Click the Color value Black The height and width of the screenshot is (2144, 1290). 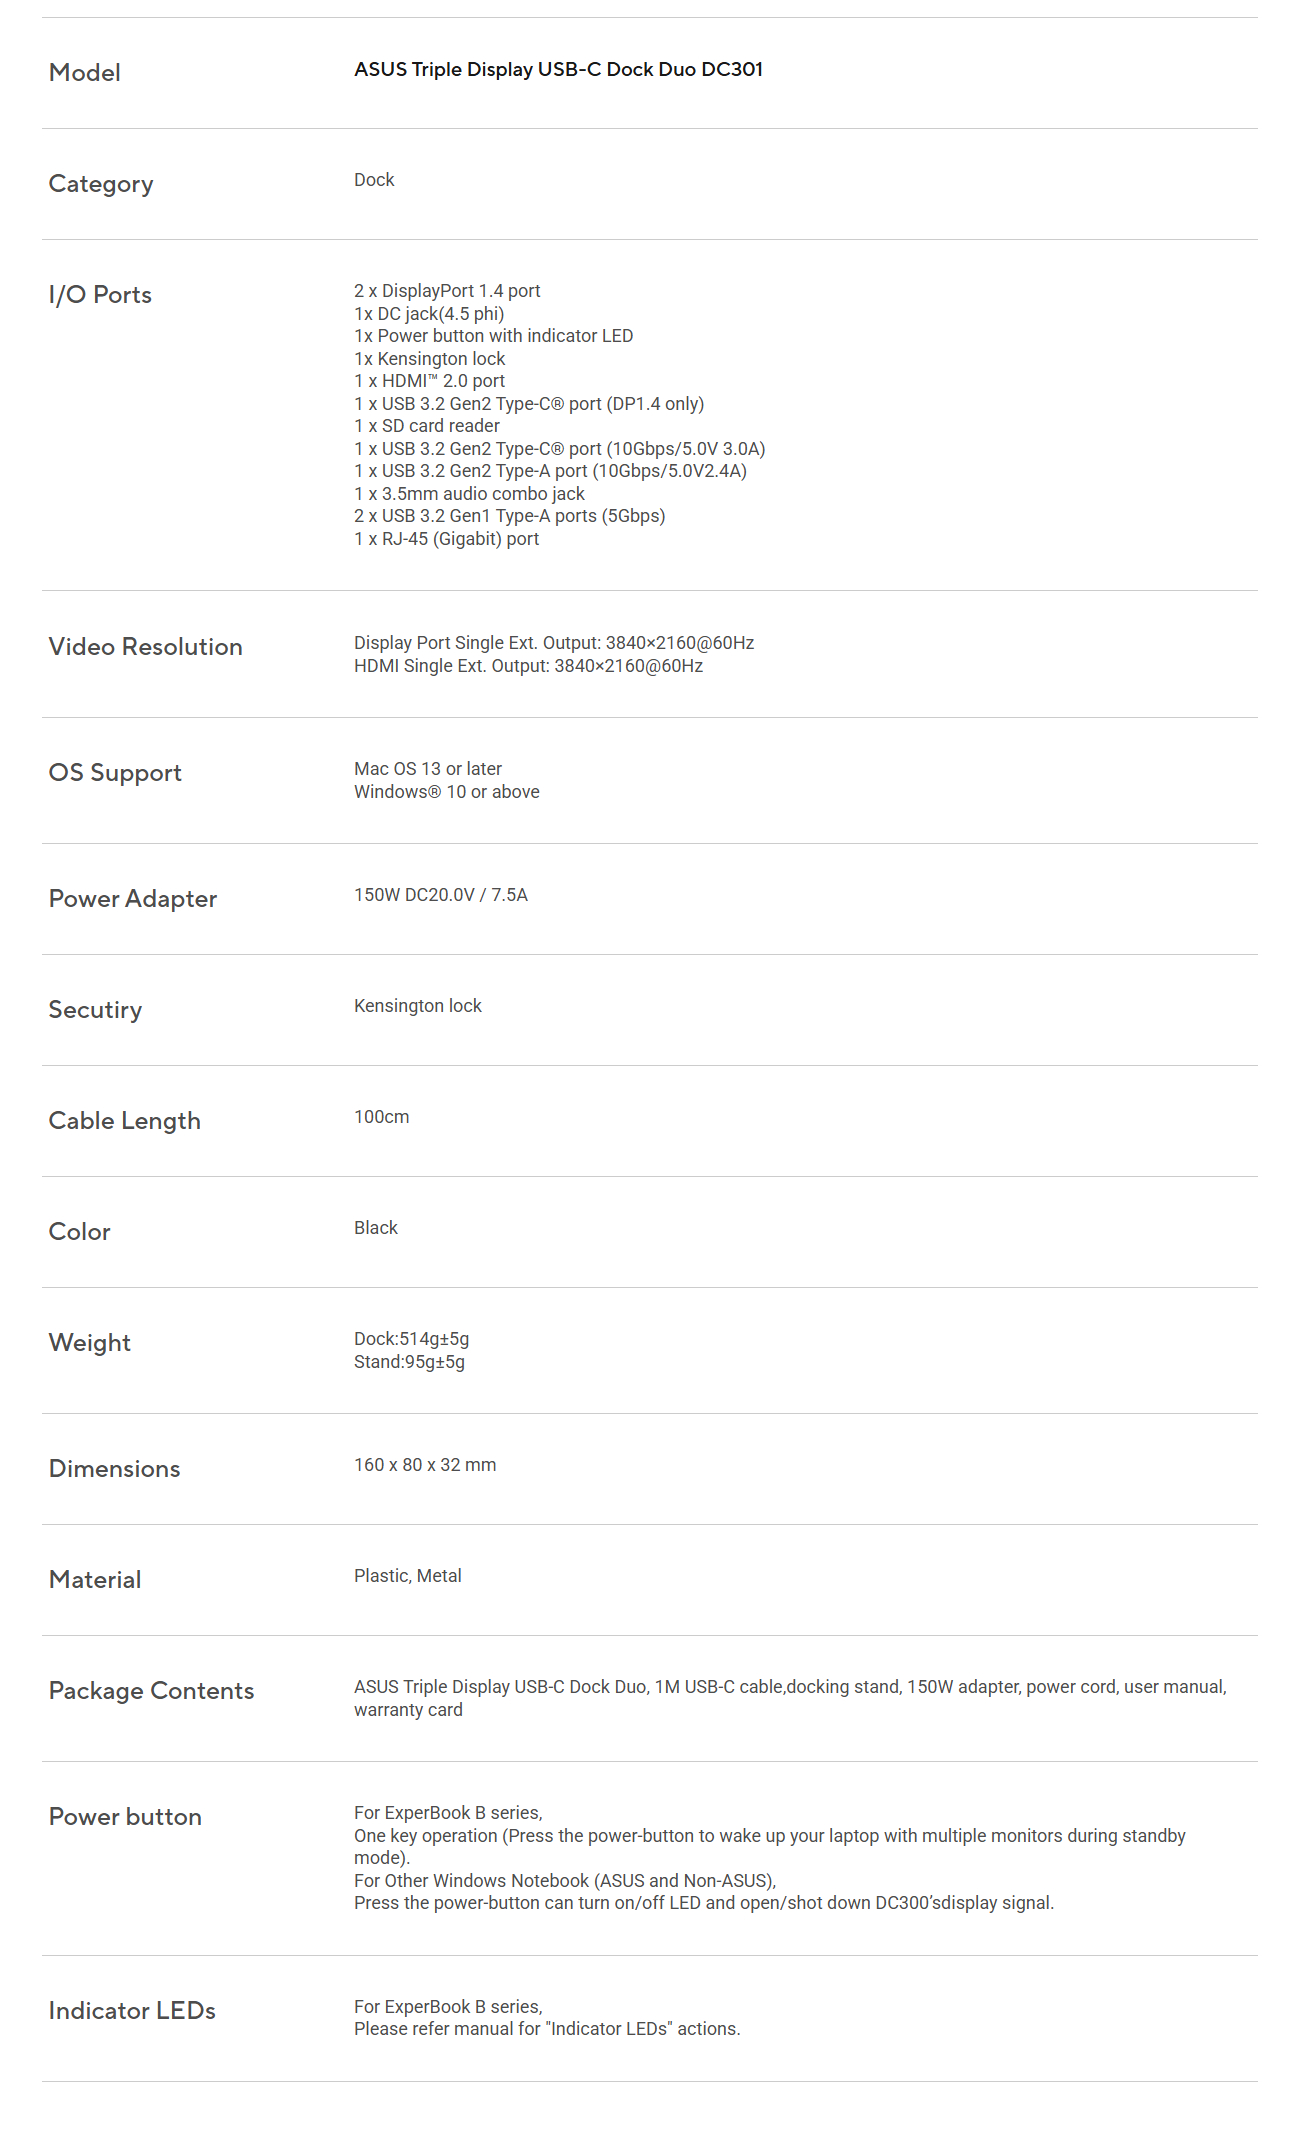pyautogui.click(x=376, y=1228)
